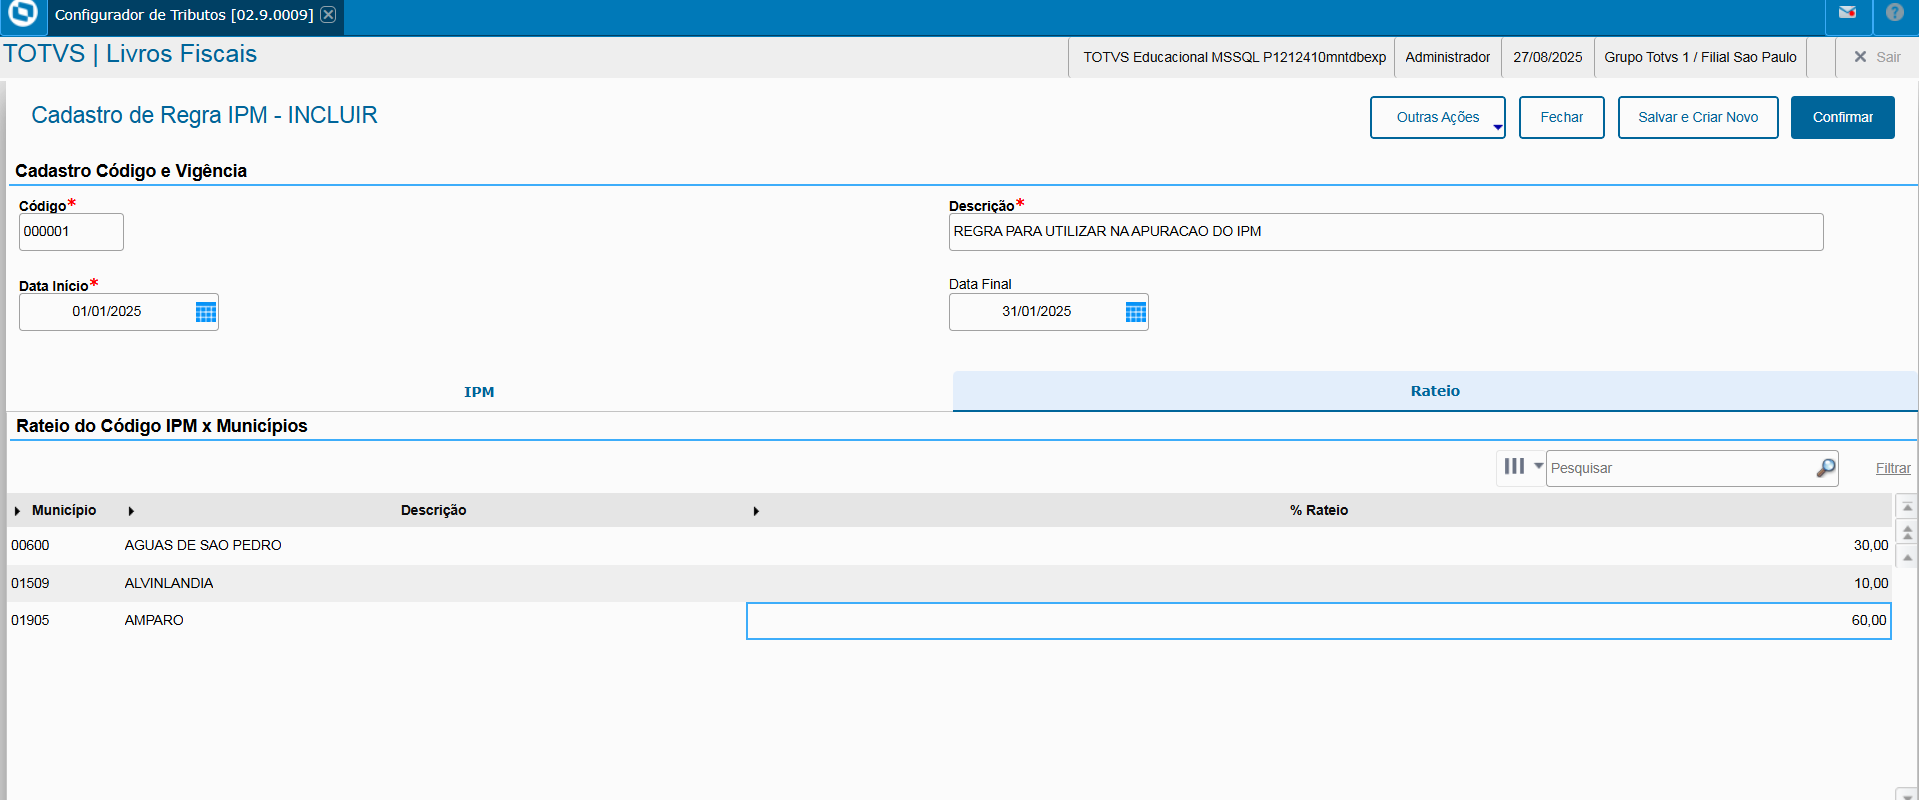Open the grid columns configuration dropdown
Screen dimensions: 1919x800
1522,467
